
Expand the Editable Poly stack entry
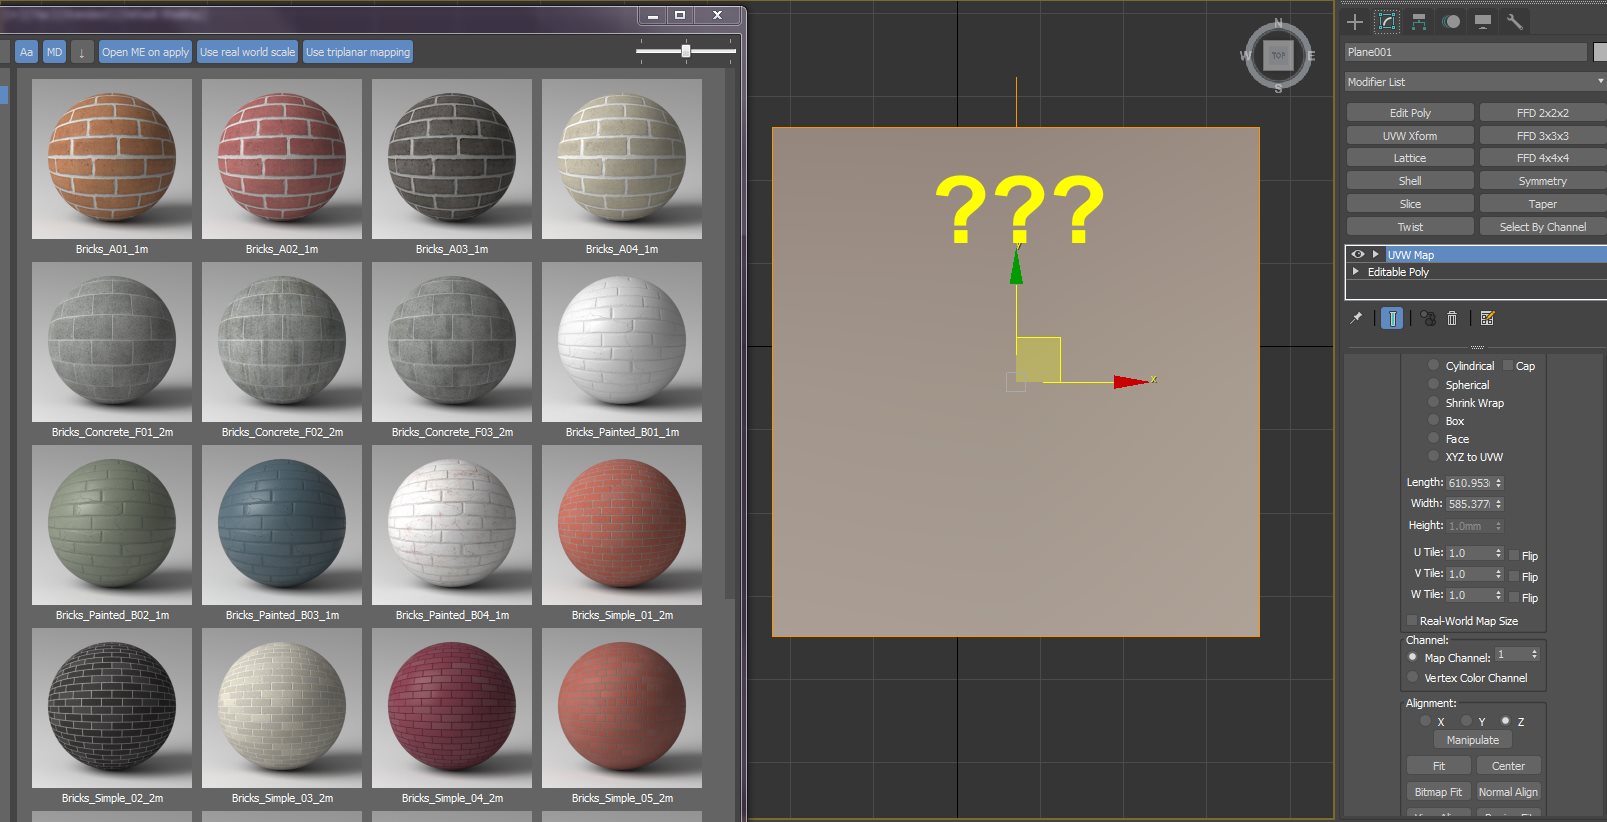(x=1356, y=272)
